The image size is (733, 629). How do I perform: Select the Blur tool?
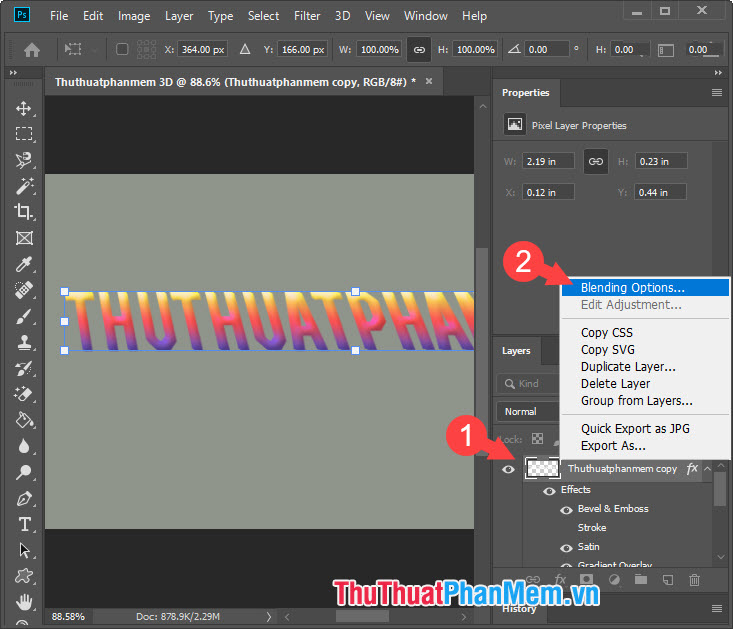pos(24,446)
